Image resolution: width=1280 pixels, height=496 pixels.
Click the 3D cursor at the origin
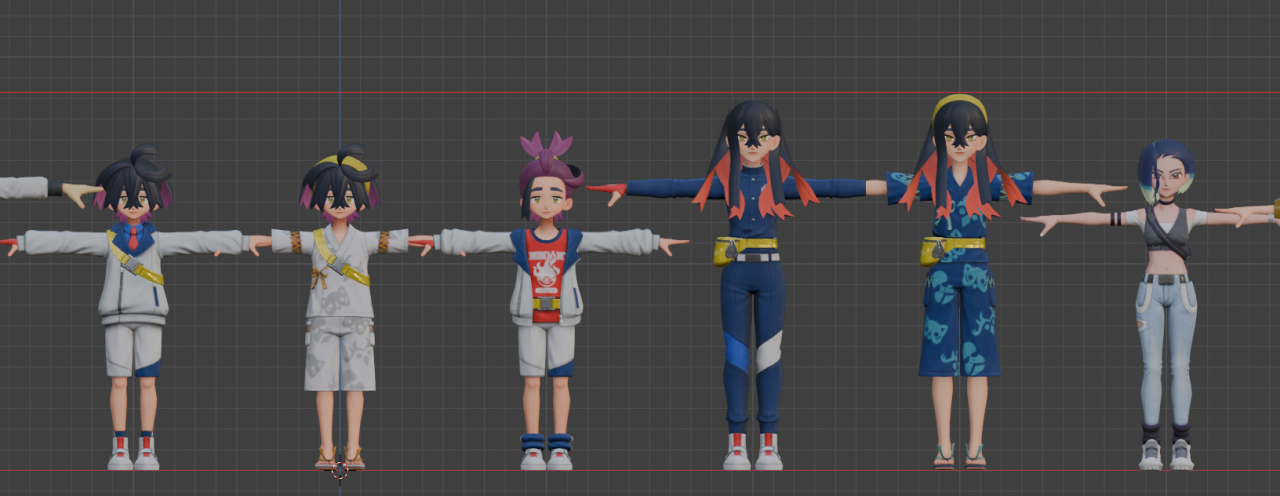pyautogui.click(x=340, y=469)
